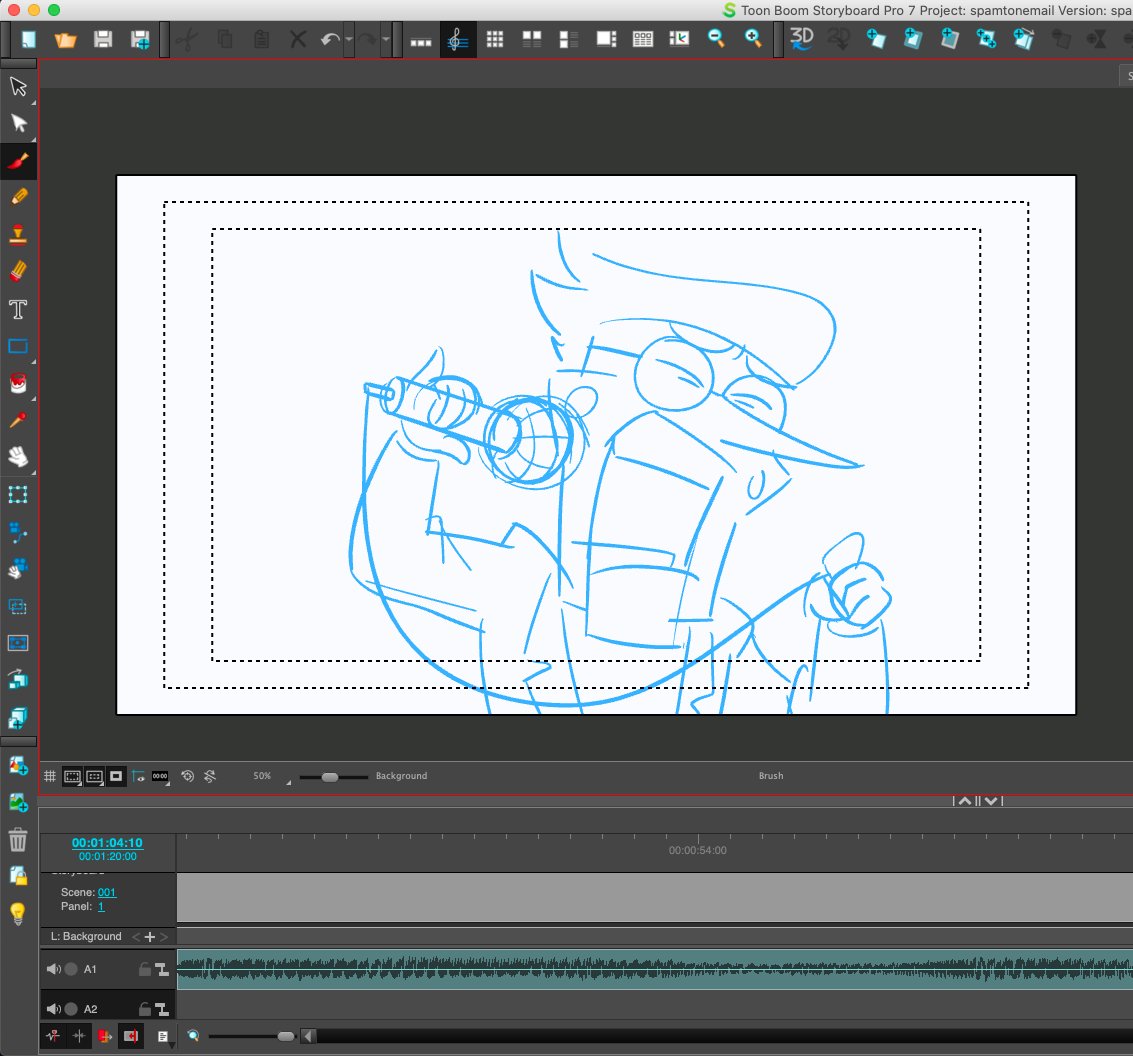
Task: Select the Pencil tool
Action: point(18,197)
